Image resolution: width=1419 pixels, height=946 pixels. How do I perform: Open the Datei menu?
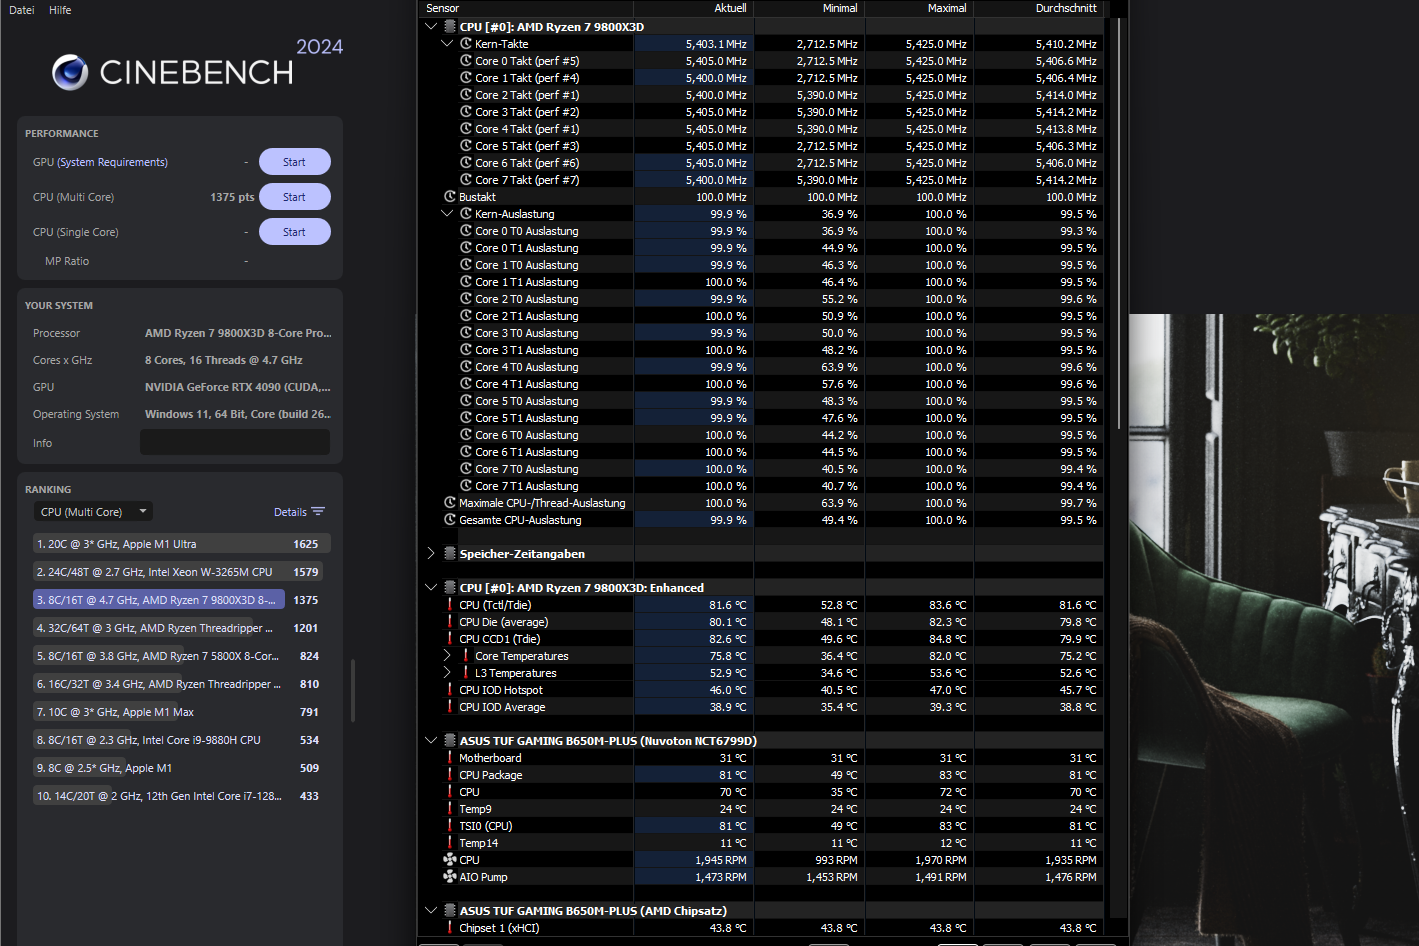coord(21,10)
